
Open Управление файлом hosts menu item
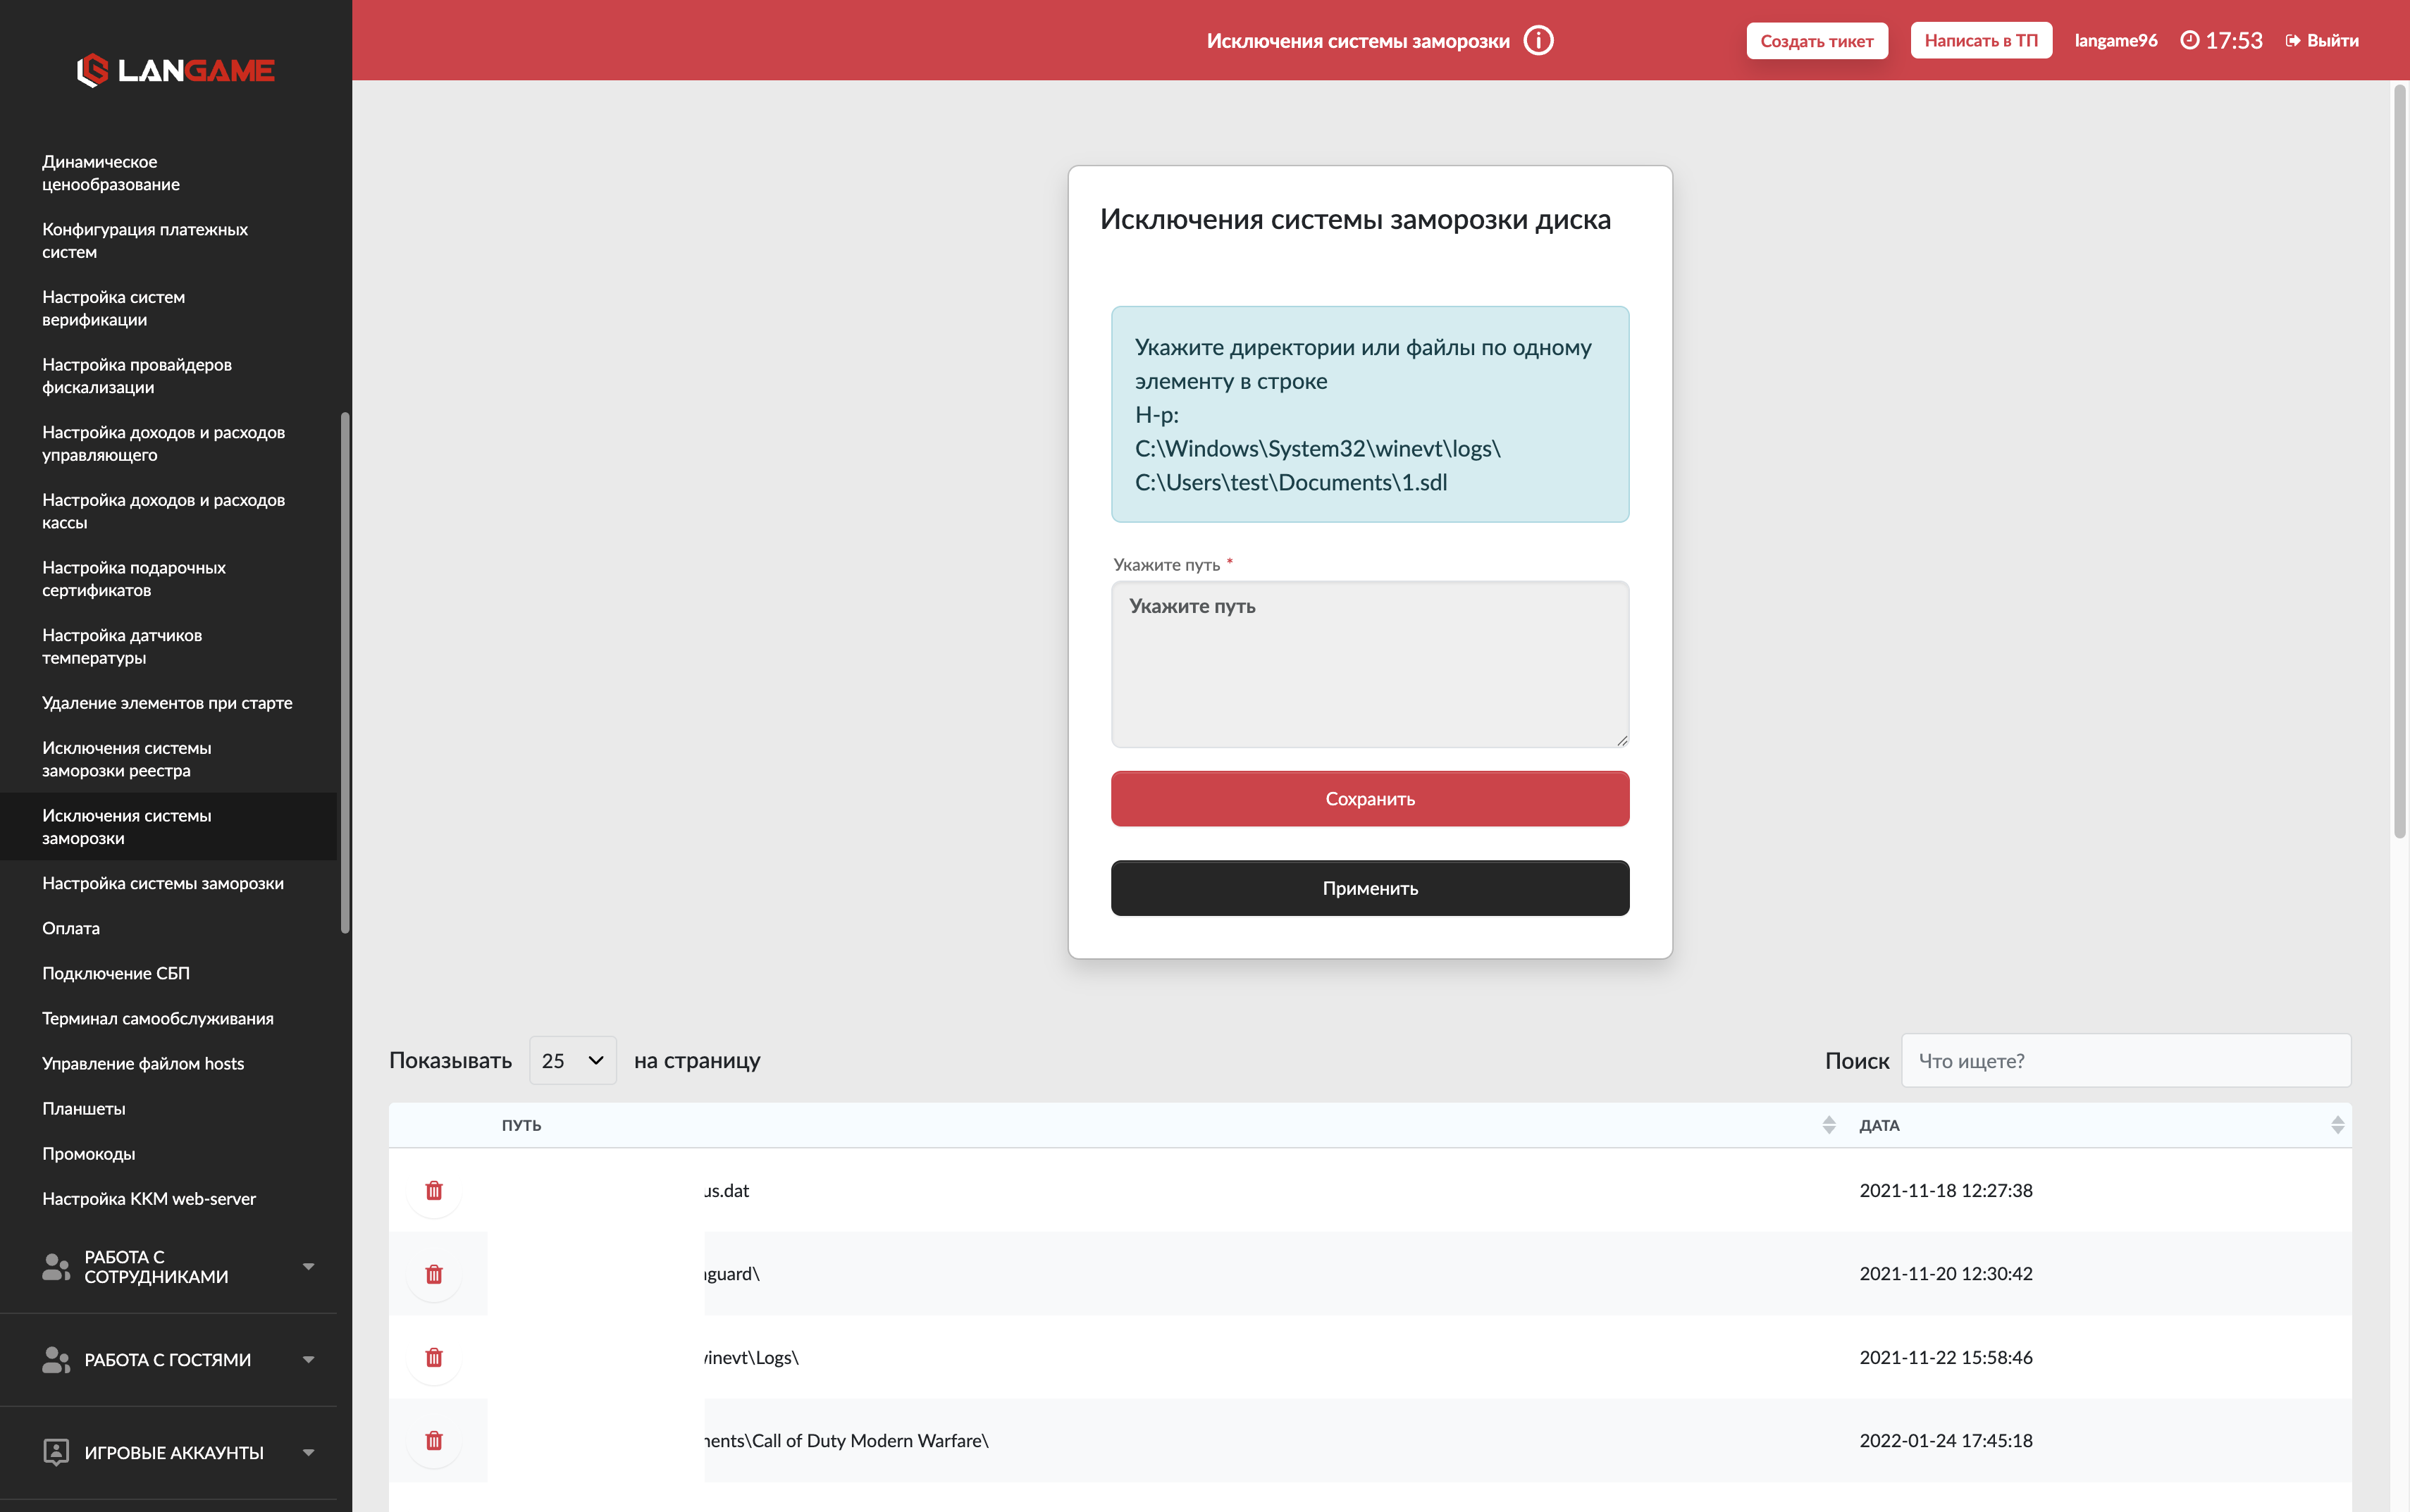(143, 1063)
